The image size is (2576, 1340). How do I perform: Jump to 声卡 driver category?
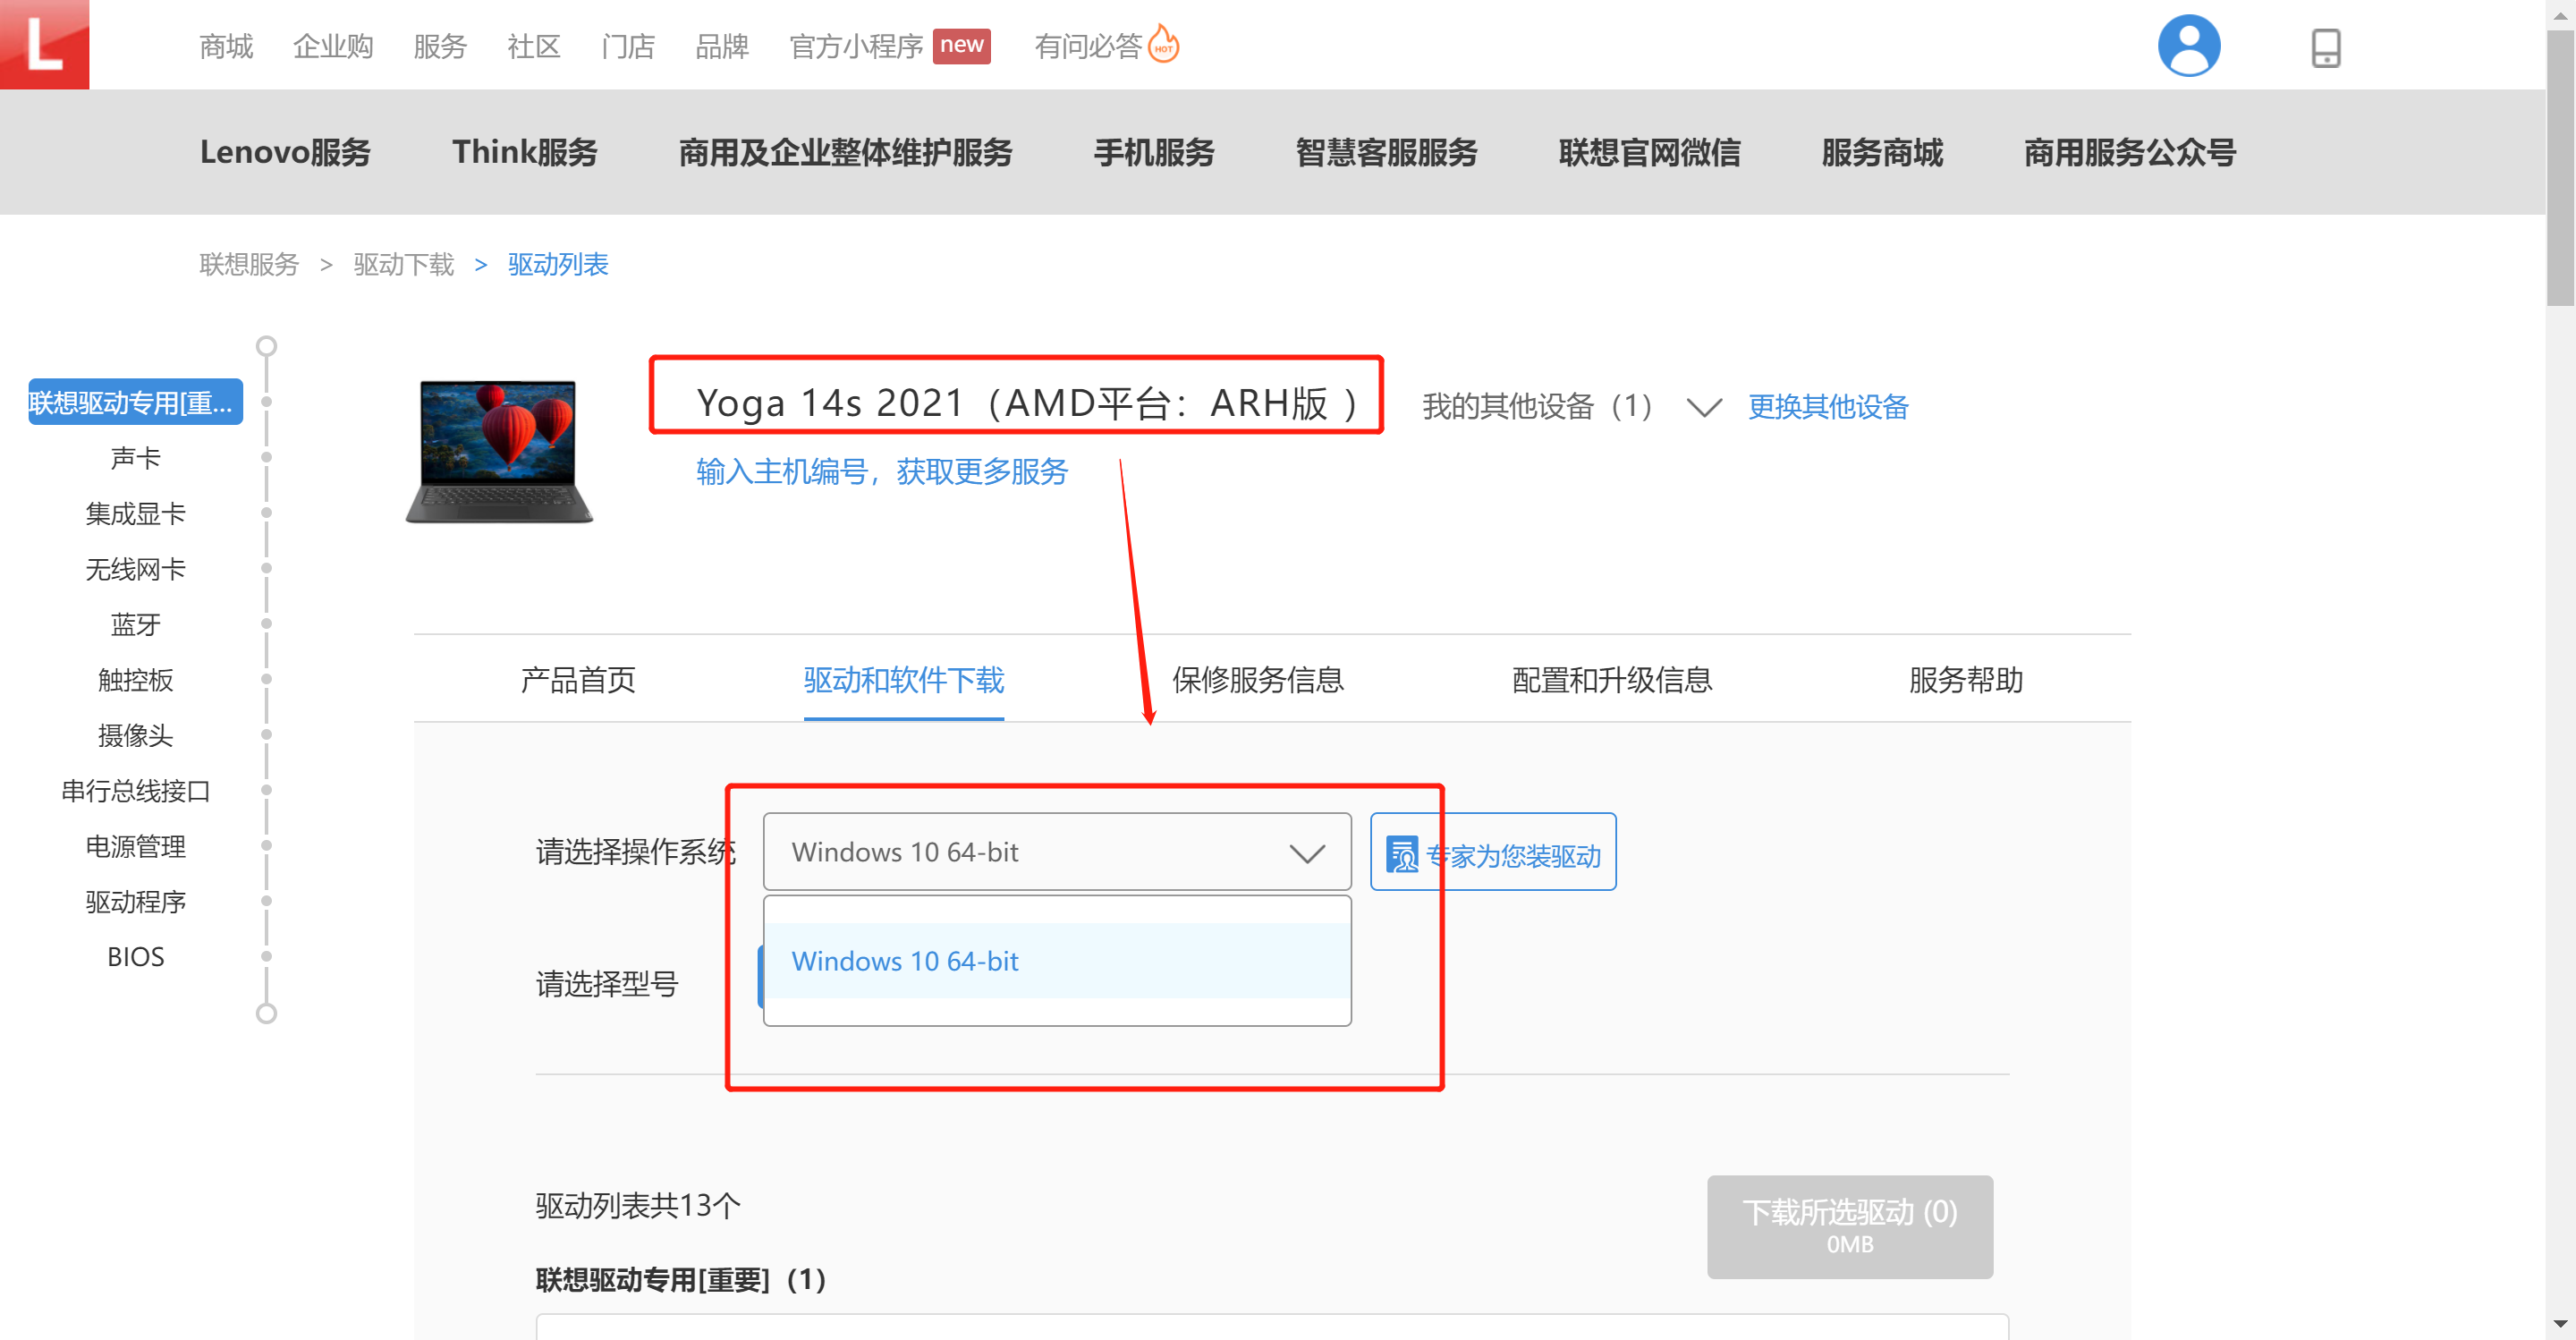tap(135, 458)
